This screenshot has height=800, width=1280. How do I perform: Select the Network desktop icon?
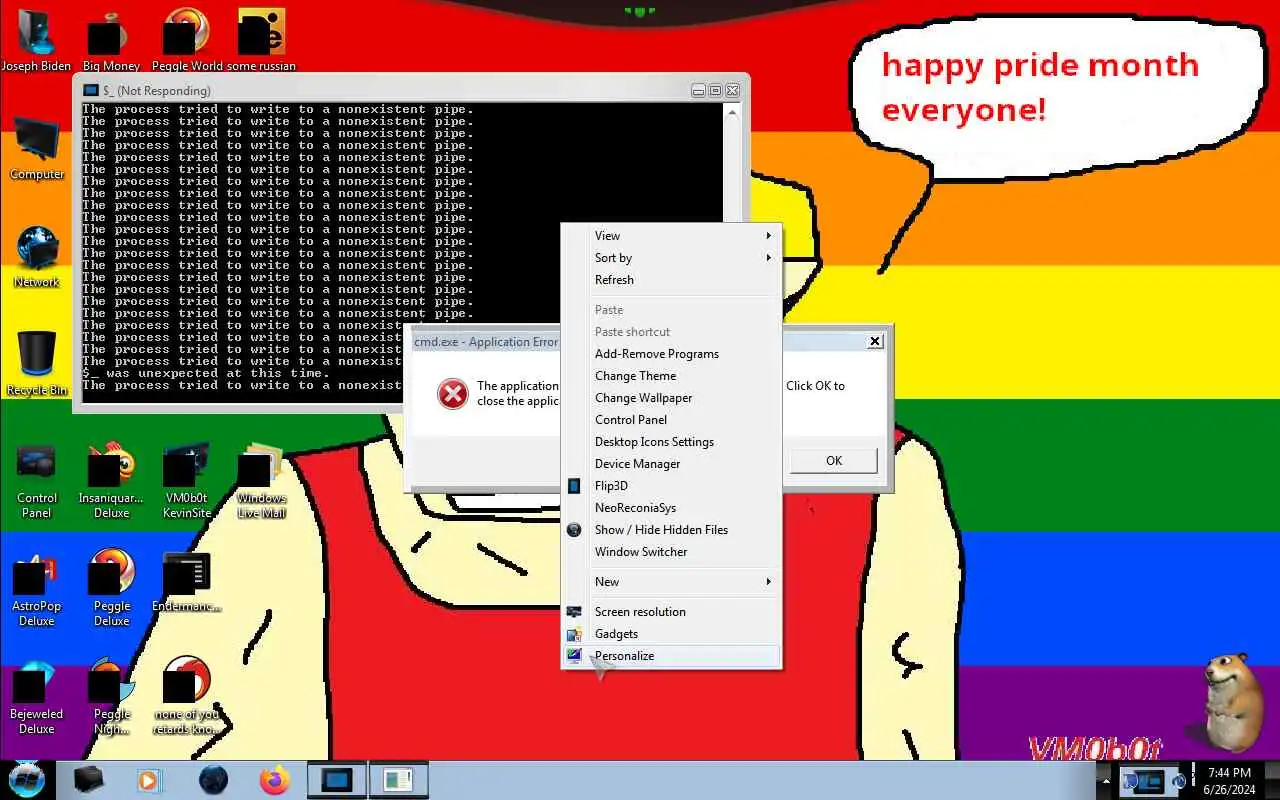[37, 256]
